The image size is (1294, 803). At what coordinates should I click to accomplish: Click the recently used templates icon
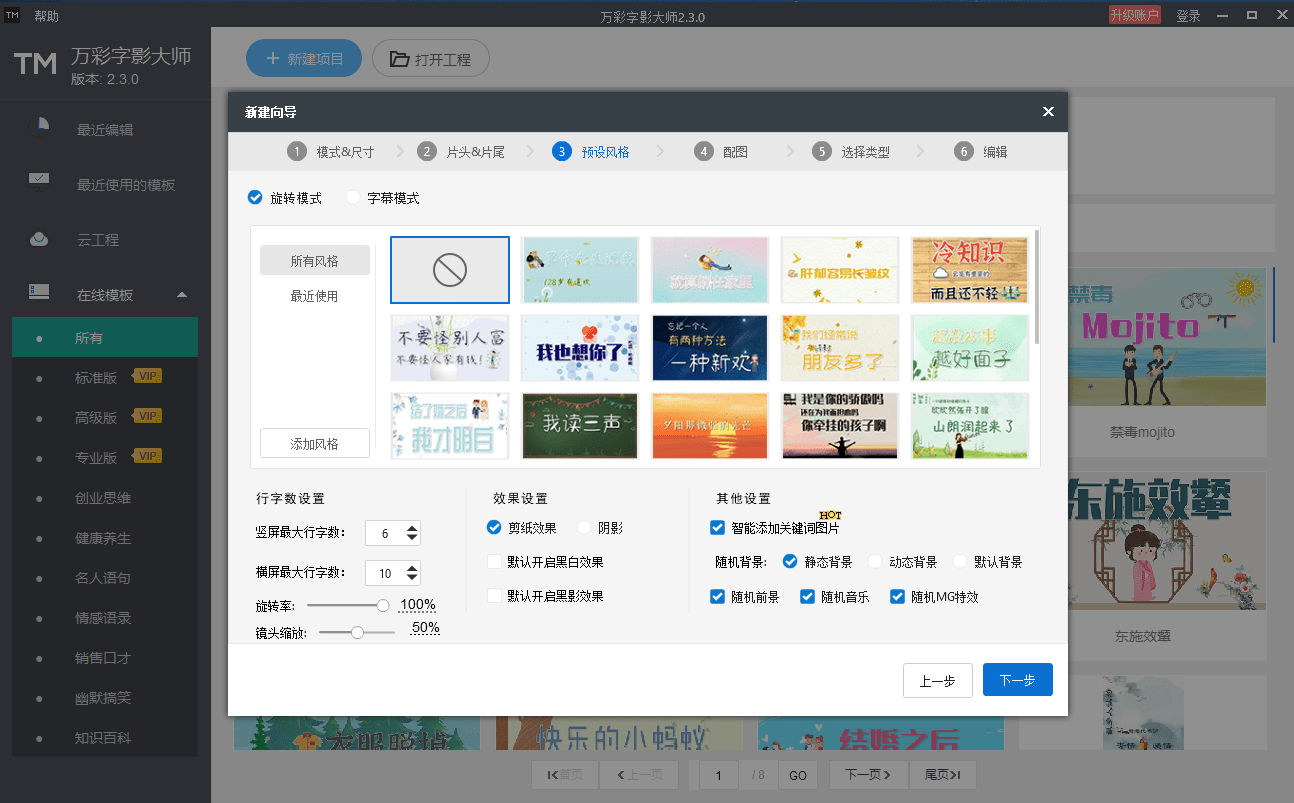pos(39,181)
